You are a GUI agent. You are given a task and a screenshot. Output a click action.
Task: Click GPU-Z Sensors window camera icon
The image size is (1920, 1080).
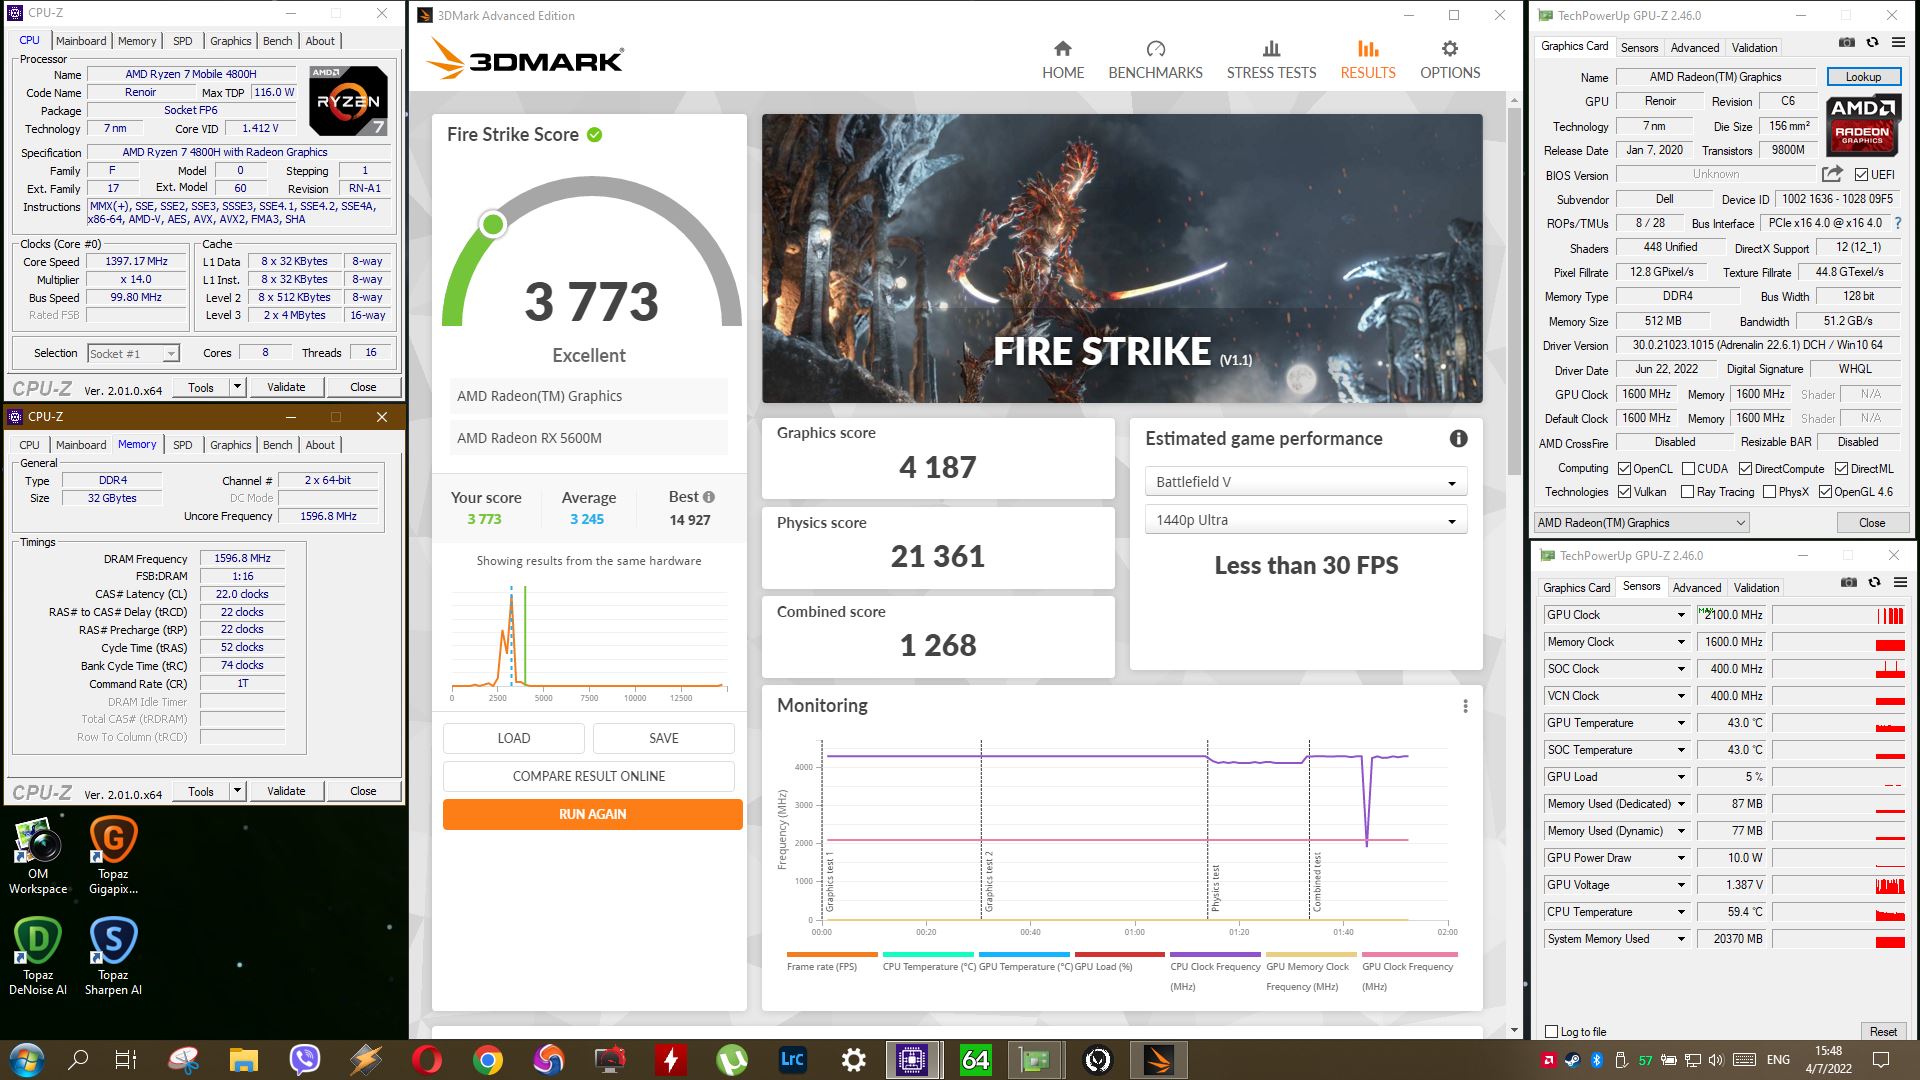pos(1849,582)
